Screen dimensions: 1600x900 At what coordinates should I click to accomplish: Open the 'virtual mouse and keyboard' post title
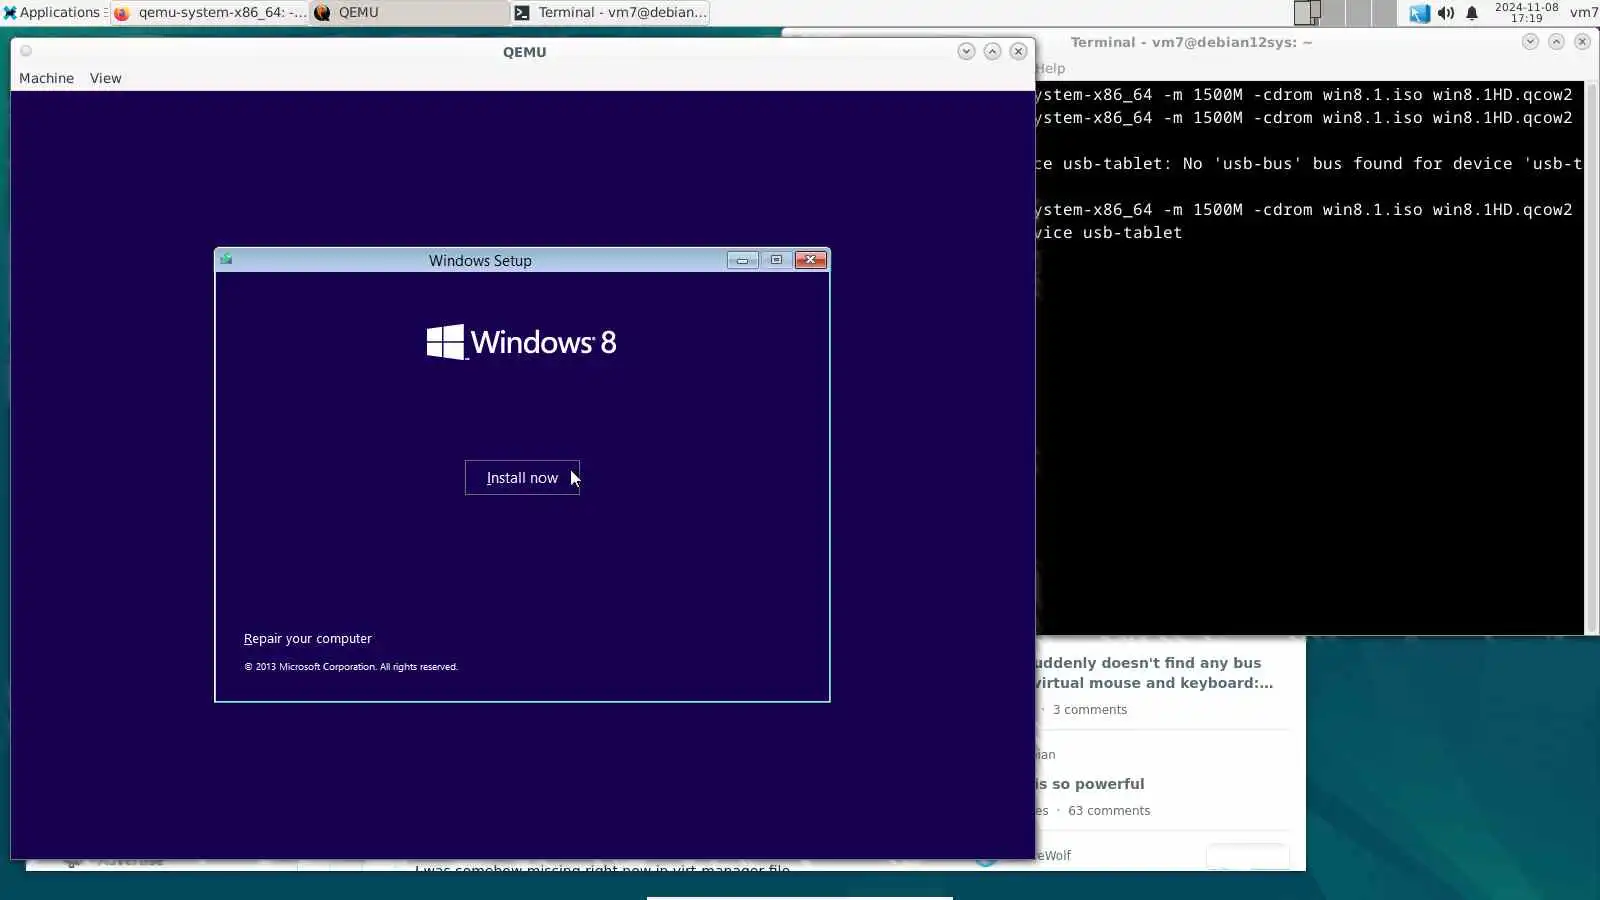(x=1154, y=683)
